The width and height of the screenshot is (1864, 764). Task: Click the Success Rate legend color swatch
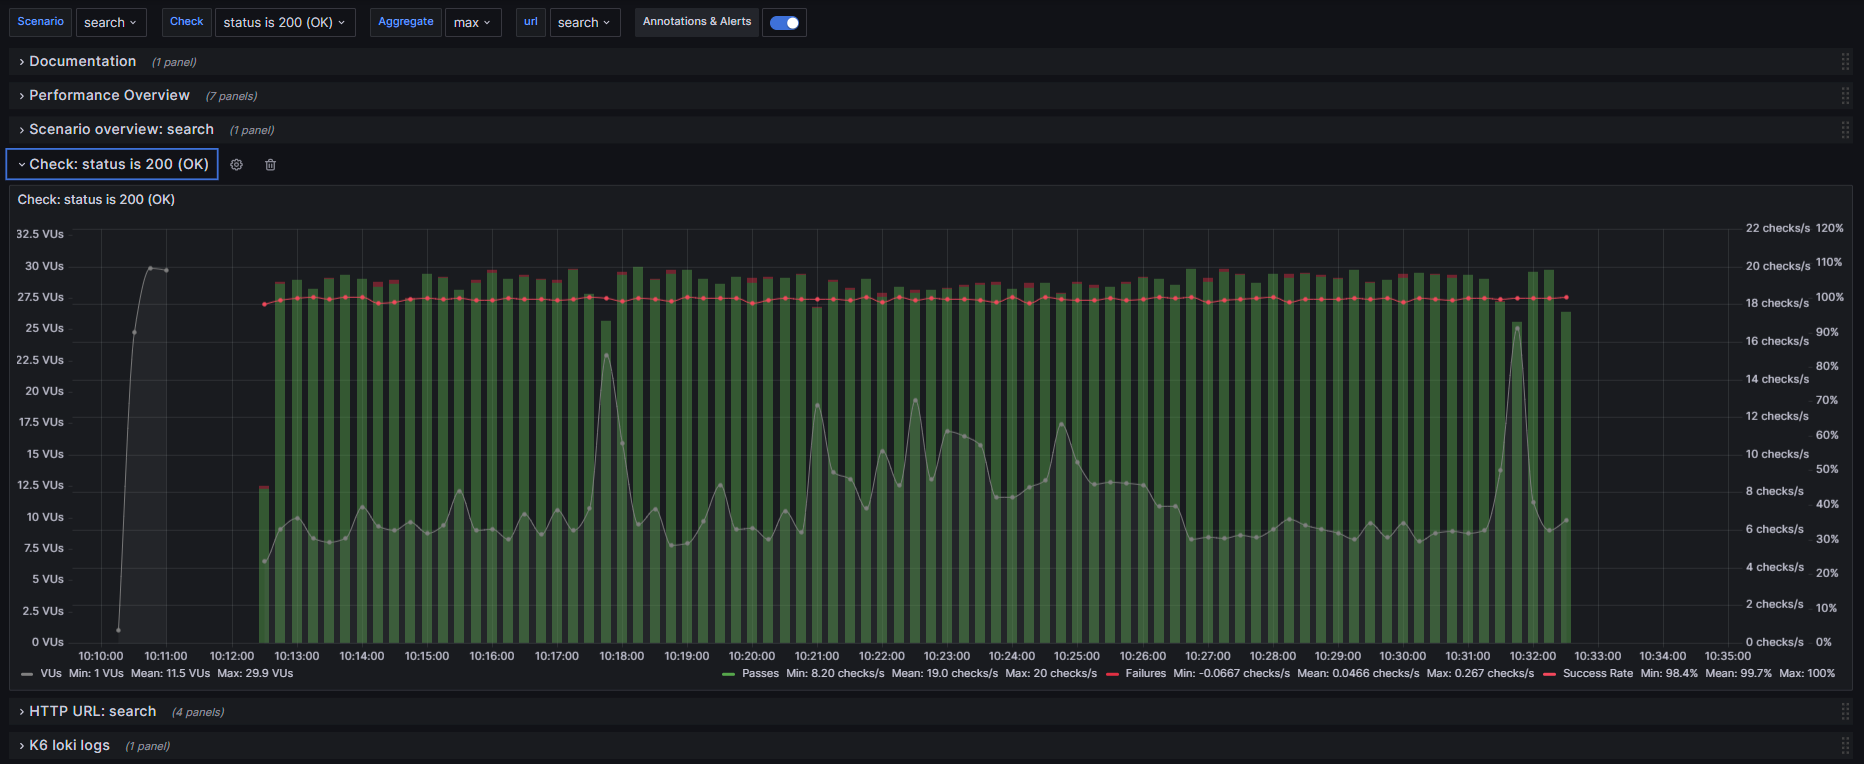pos(1549,674)
